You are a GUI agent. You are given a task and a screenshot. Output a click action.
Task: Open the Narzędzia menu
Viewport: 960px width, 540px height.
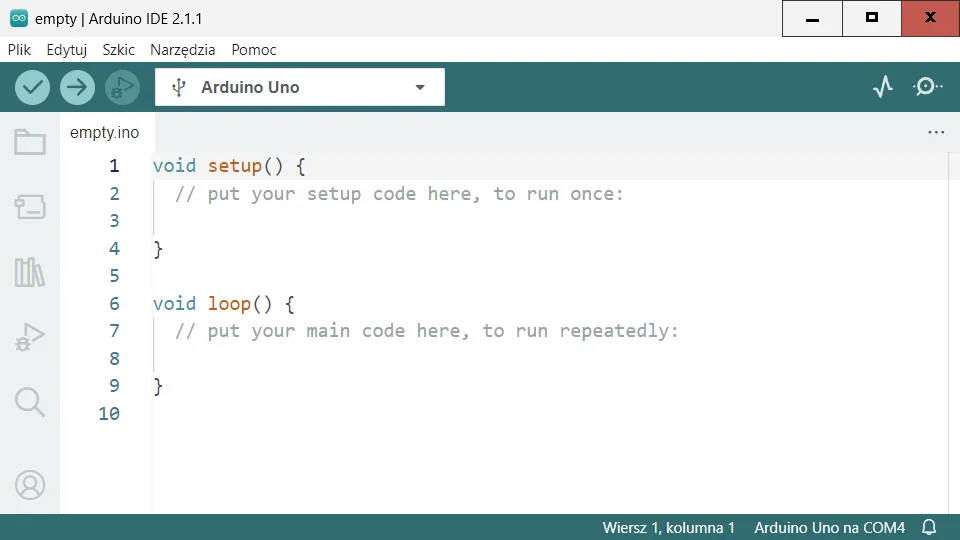[x=182, y=50]
